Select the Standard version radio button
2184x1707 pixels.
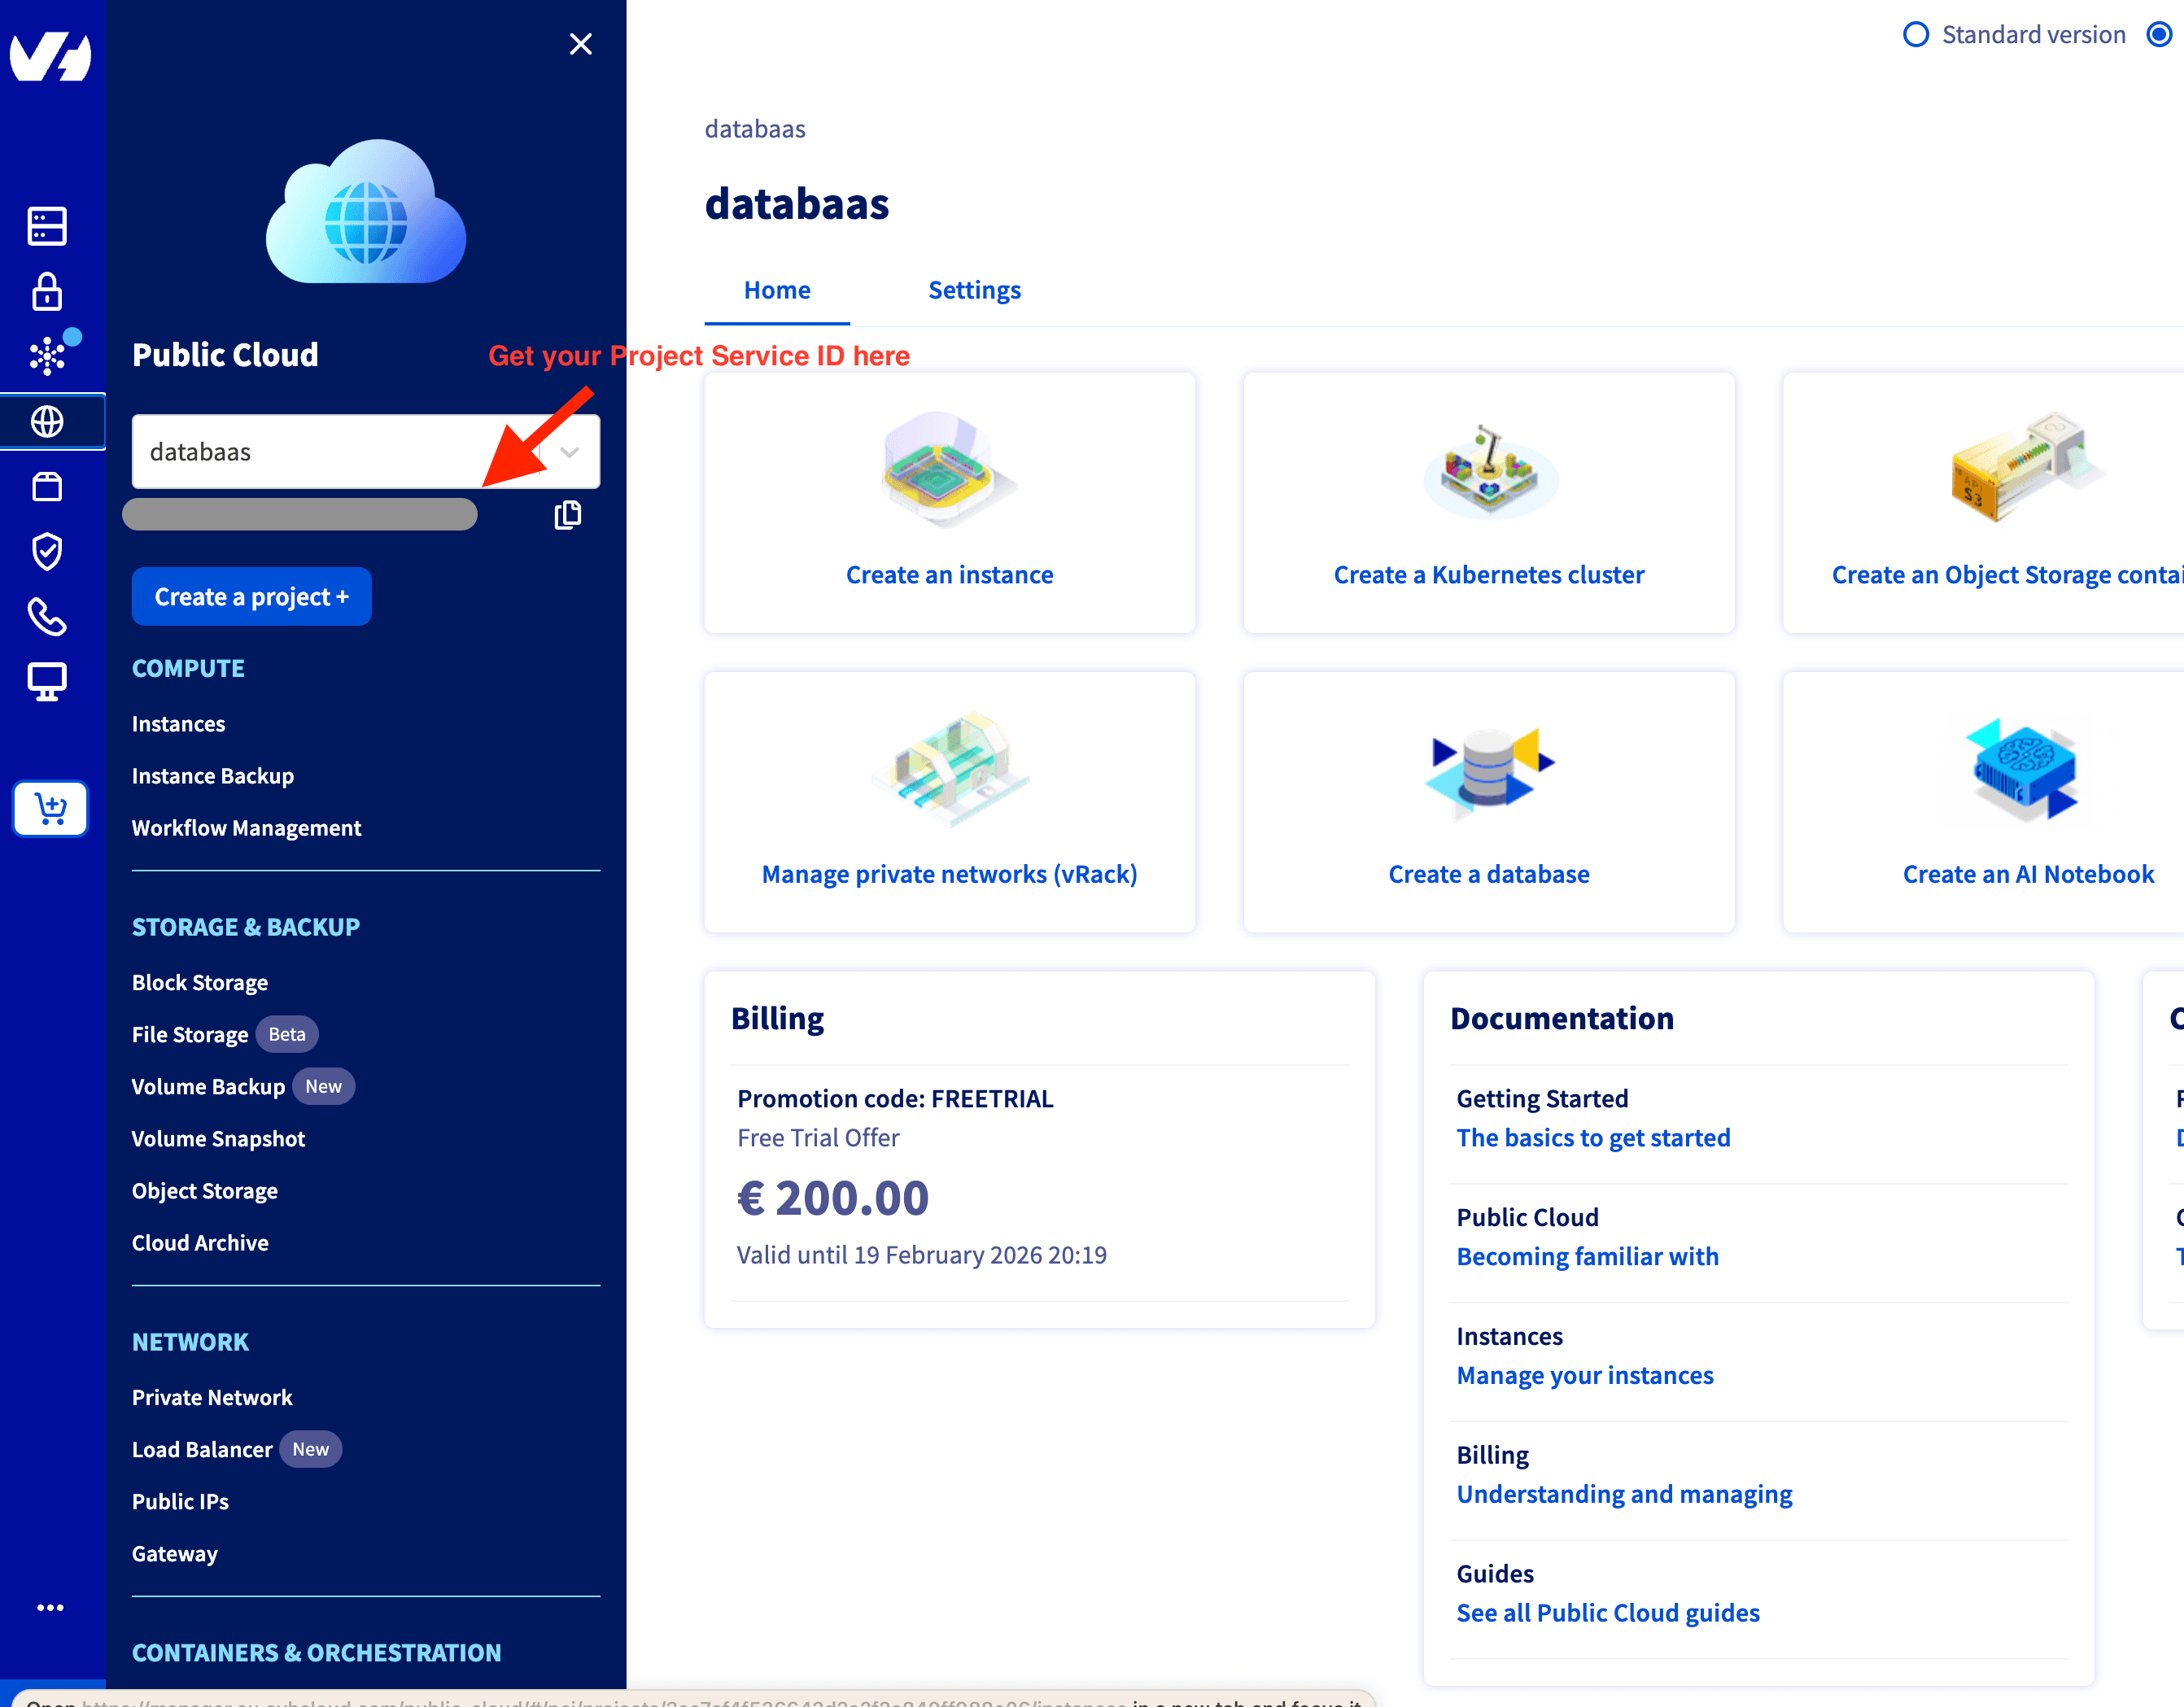point(1915,35)
